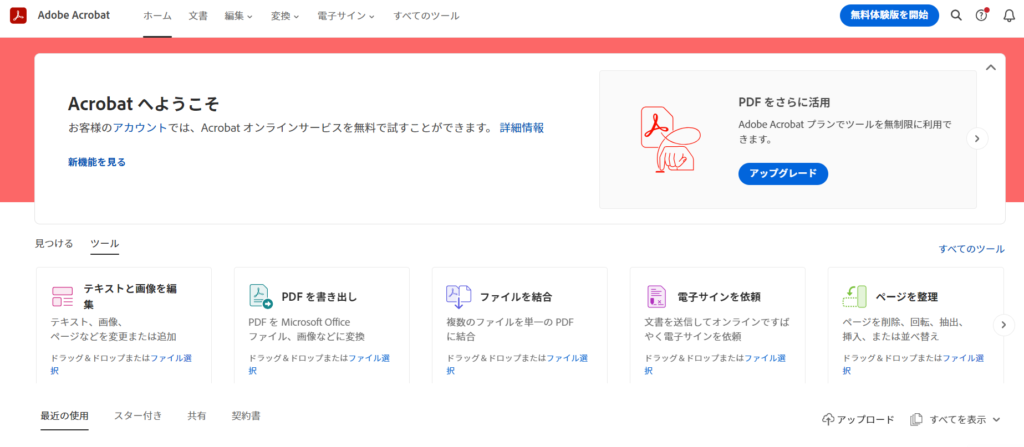1024x447 pixels.
Task: Click ファイル選択 in PDF を書き出し card
Action: click(369, 358)
